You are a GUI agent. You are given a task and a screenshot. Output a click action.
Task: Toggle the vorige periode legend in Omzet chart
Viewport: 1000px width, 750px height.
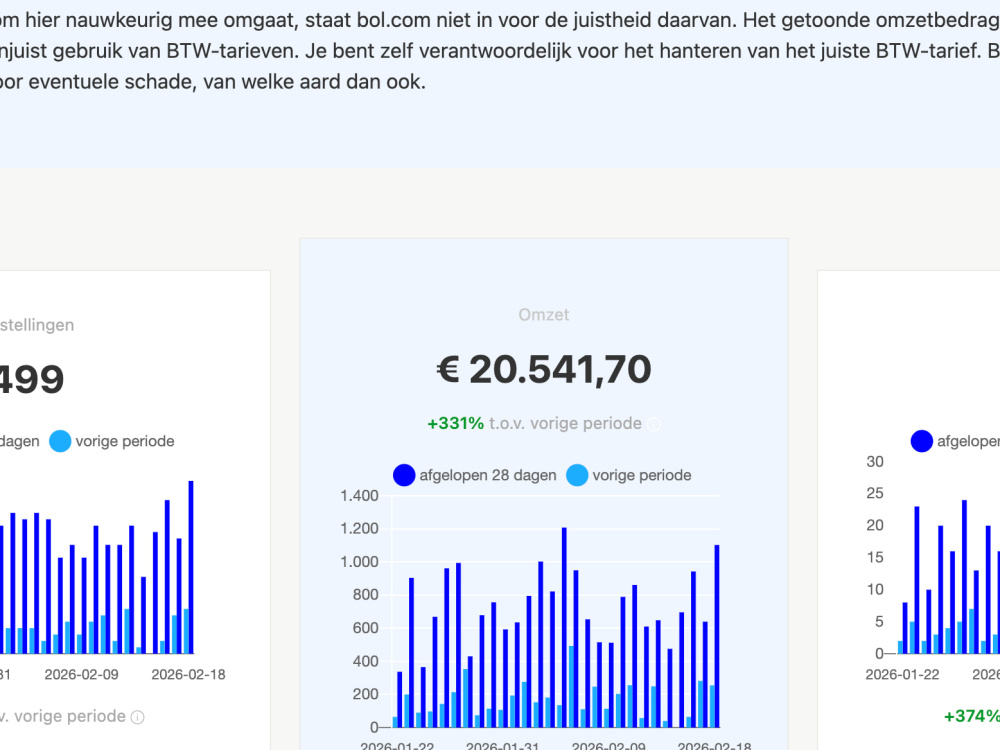coord(629,475)
